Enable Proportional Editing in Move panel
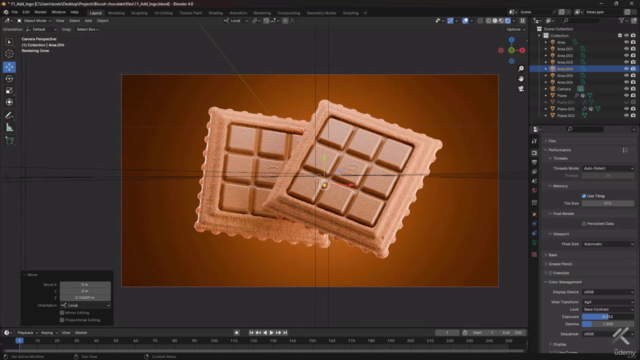Screen dimensions: 640x360 point(62,320)
